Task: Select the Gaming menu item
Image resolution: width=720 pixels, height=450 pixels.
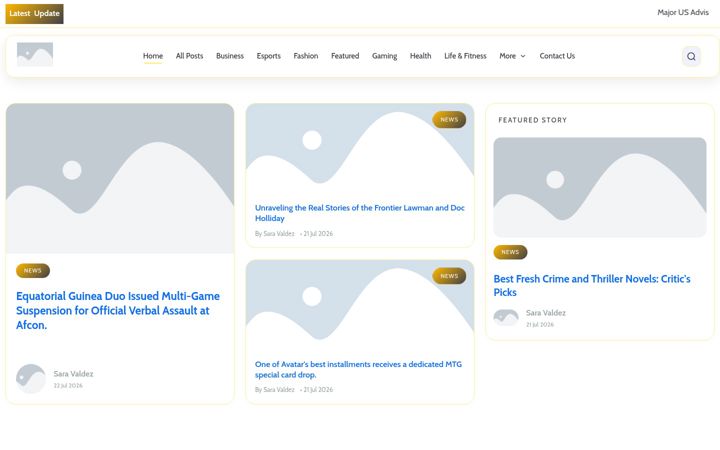Action: (384, 56)
